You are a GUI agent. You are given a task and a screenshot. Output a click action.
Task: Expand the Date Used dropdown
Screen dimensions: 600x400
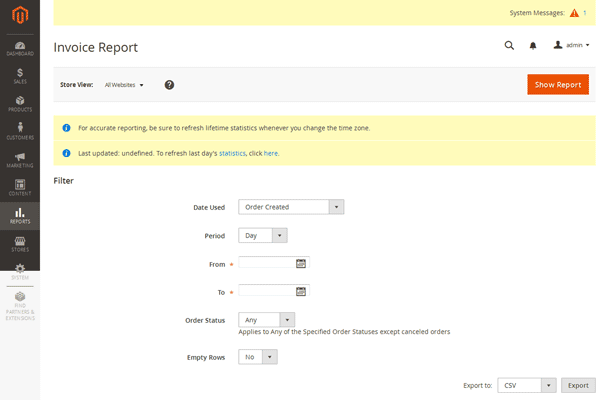(x=291, y=207)
